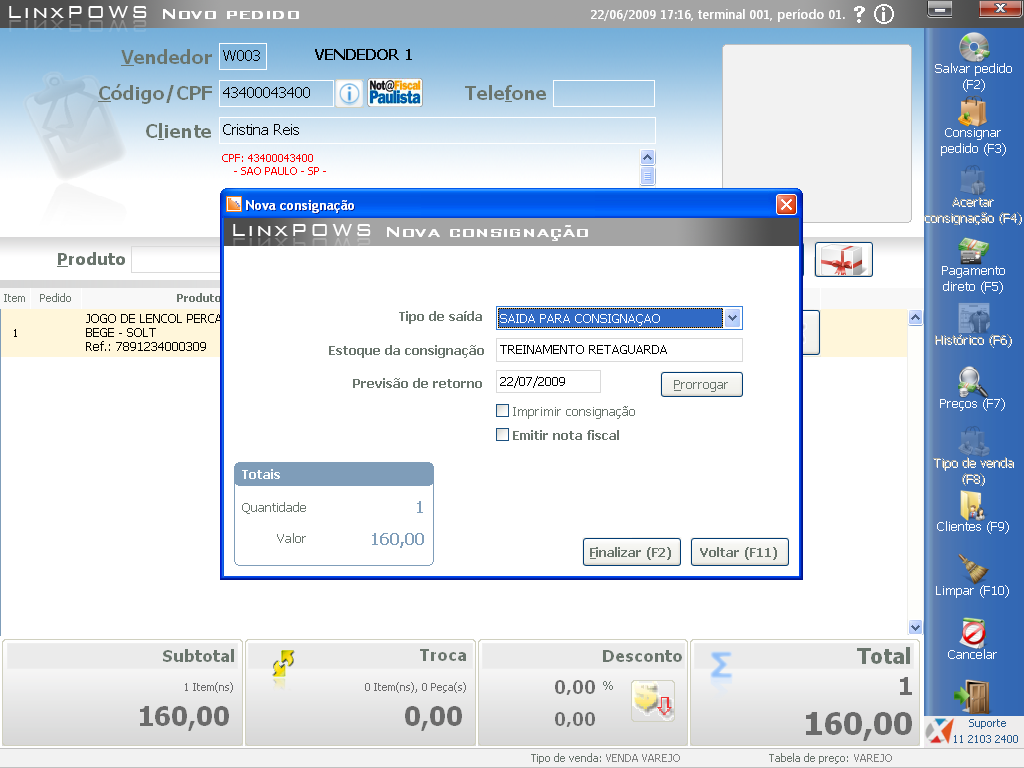Click the Nota Fiscal Paulista icon

pyautogui.click(x=394, y=93)
